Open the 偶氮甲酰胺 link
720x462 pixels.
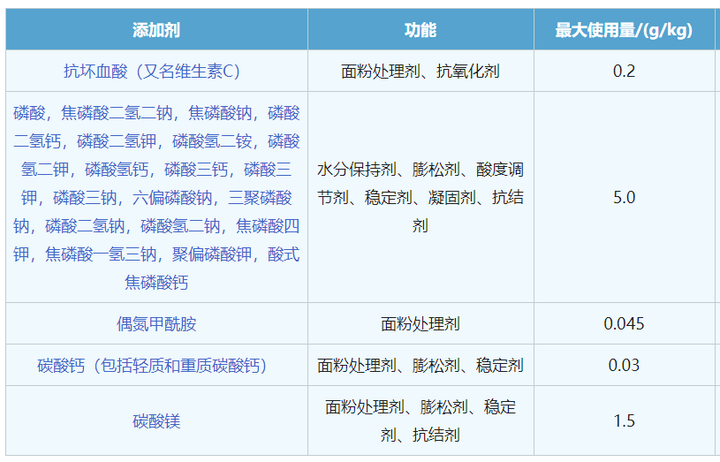tap(157, 324)
